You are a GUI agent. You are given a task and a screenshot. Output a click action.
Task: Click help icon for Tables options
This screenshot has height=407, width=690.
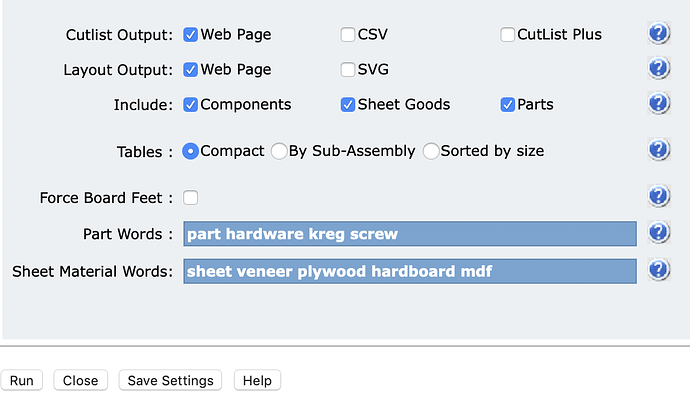click(658, 150)
